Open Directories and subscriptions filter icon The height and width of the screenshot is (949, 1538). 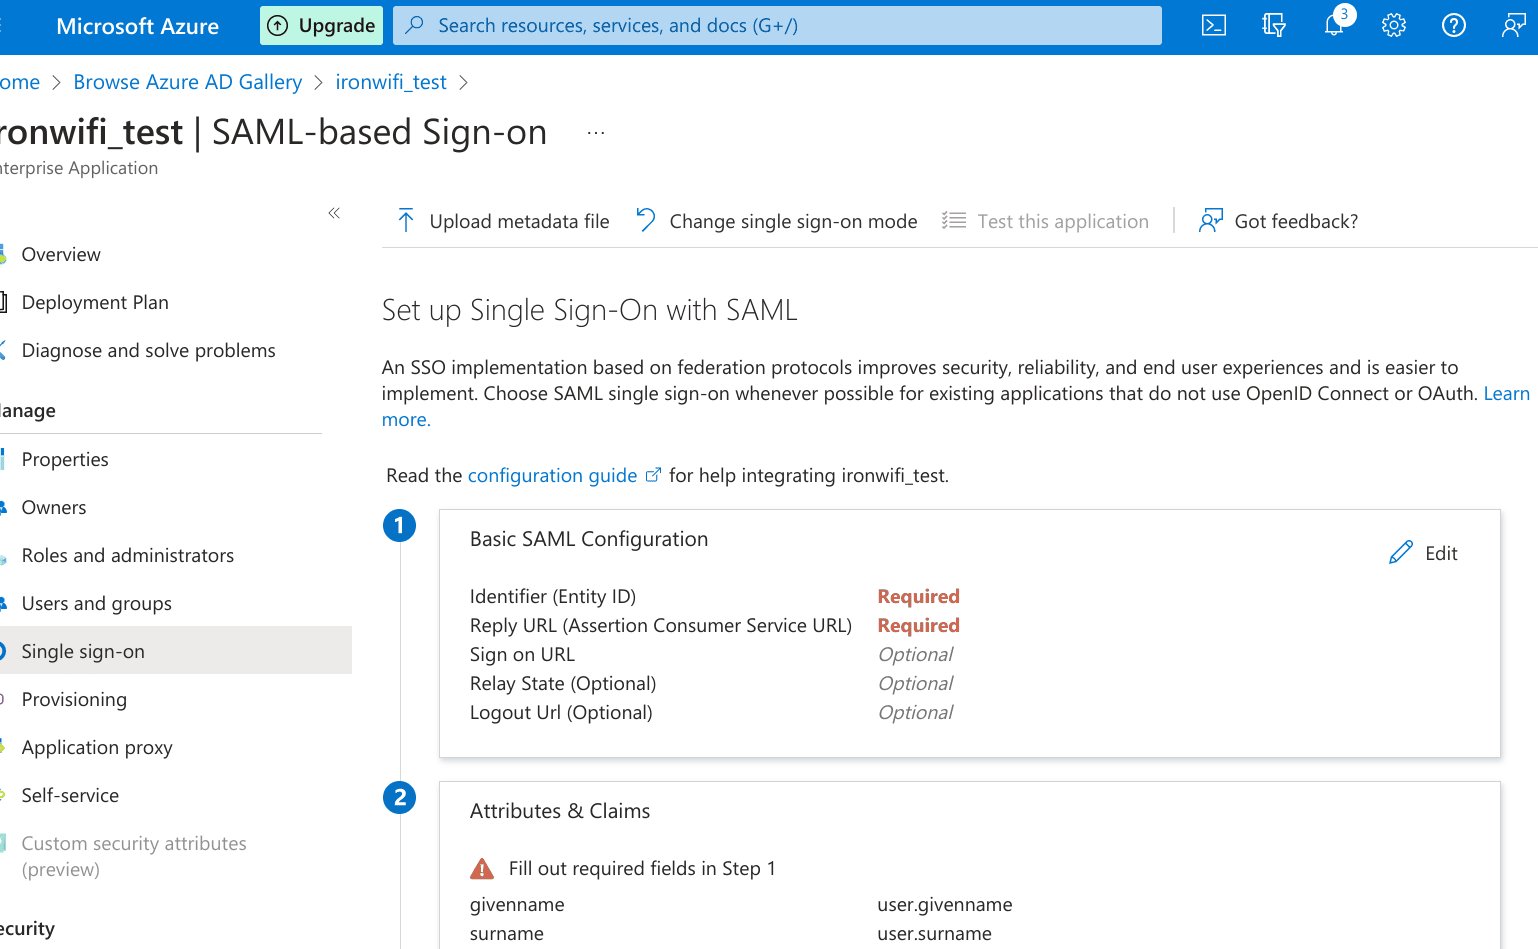1273,26
